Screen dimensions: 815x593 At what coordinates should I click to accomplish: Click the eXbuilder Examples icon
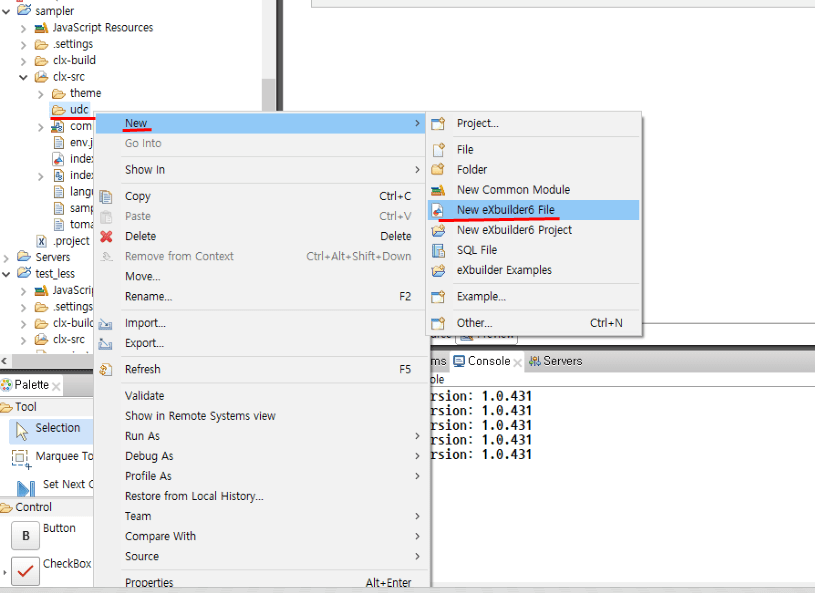[x=438, y=270]
